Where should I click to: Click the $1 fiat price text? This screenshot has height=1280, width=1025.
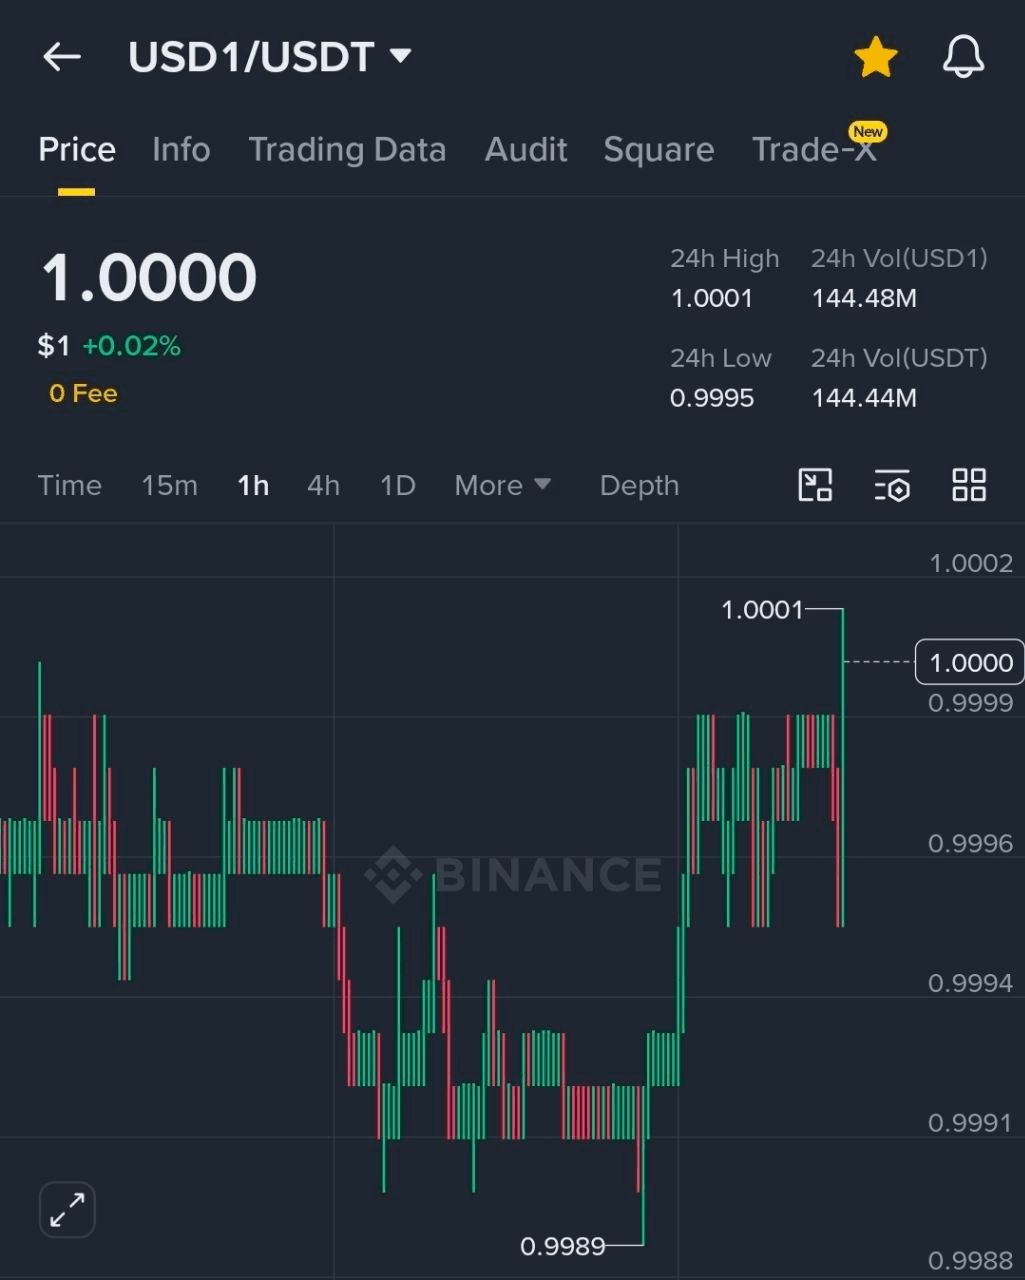coord(54,347)
